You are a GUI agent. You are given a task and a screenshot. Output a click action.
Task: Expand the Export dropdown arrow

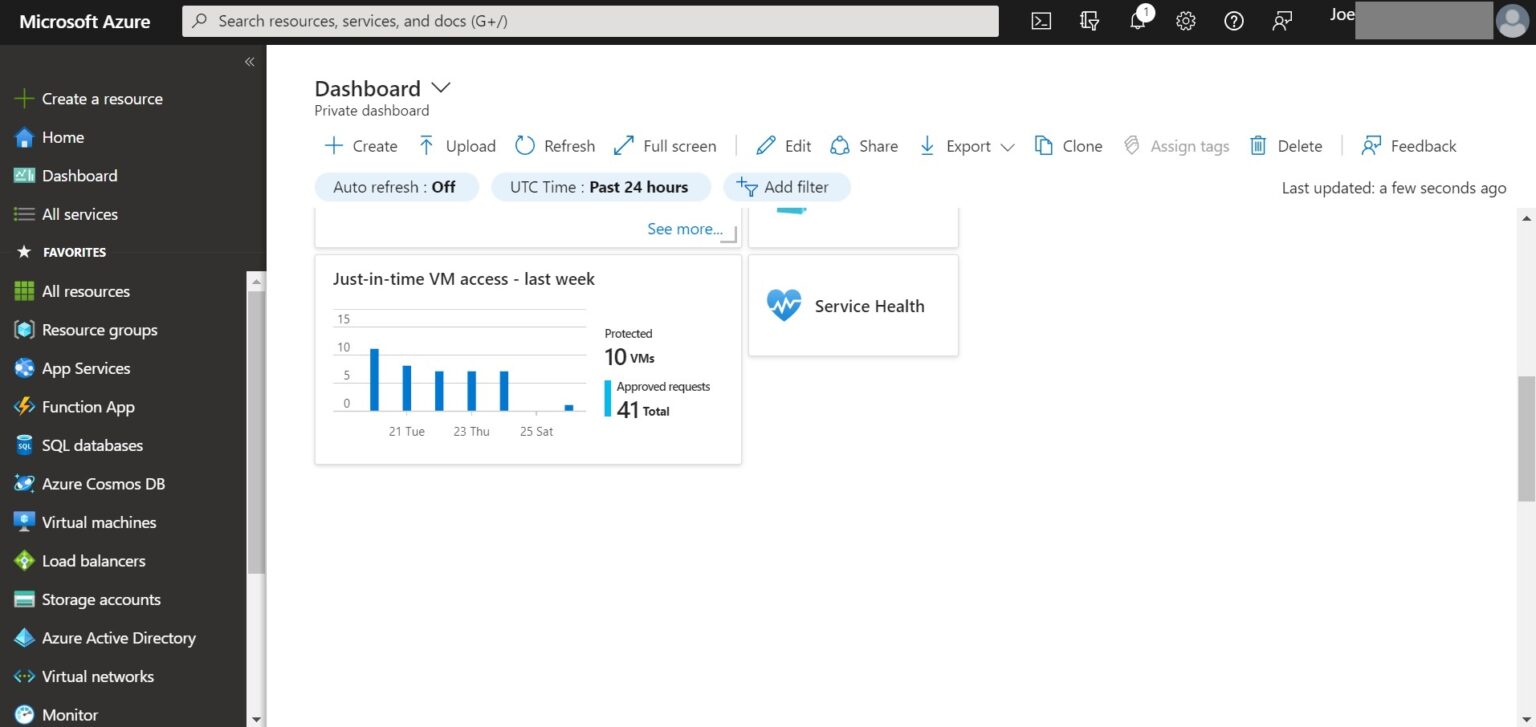click(1008, 146)
